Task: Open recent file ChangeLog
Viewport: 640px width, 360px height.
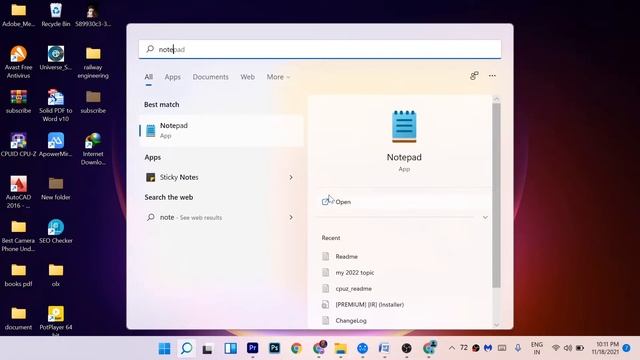Action: (351, 320)
